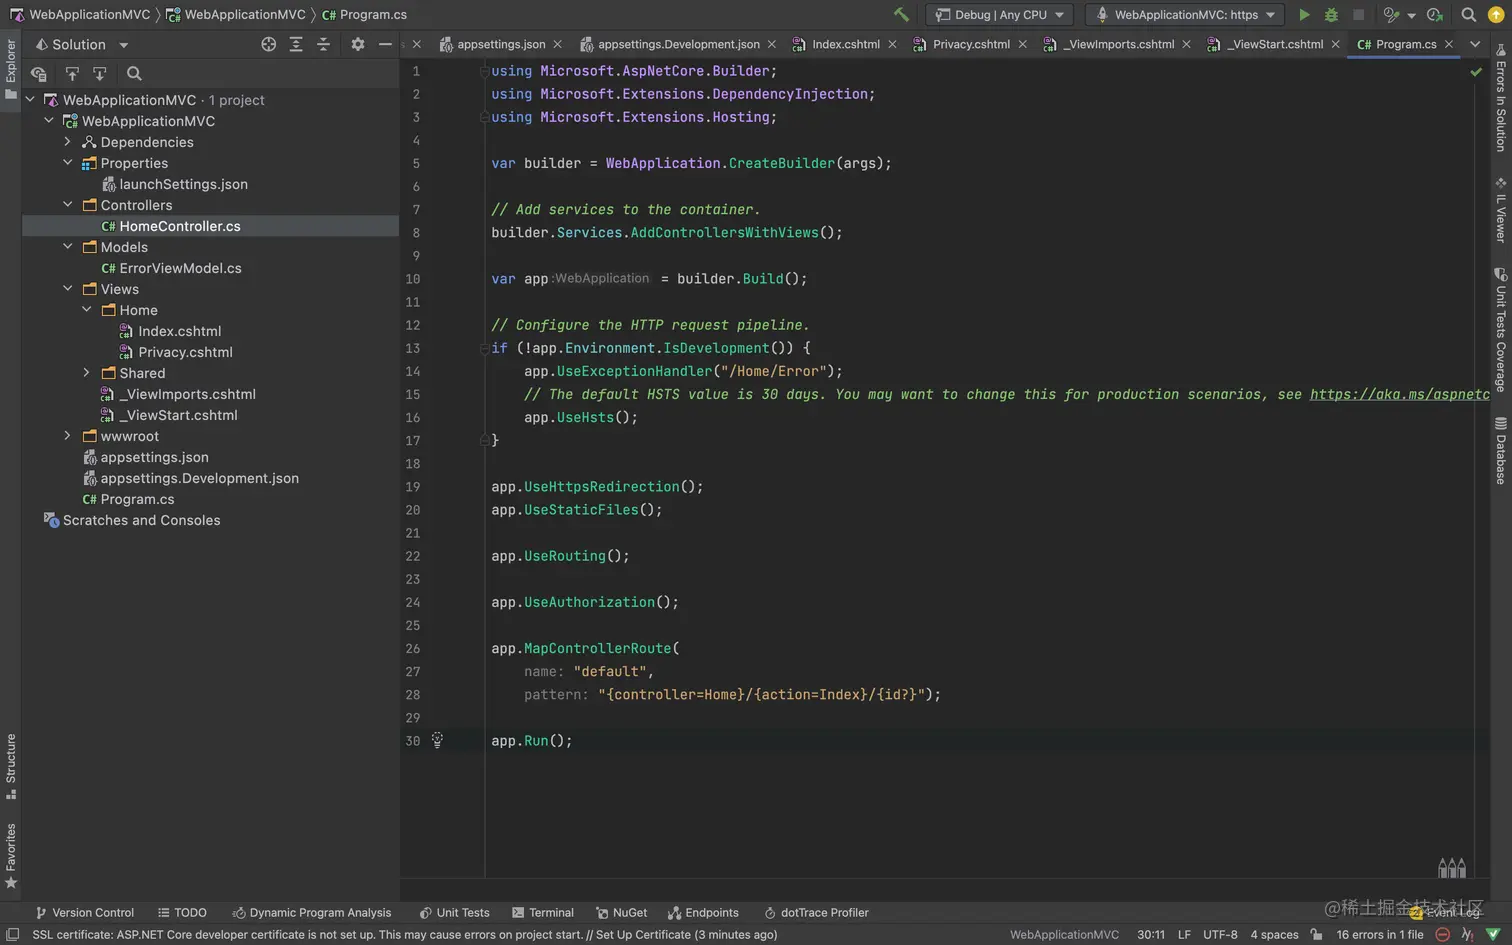1512x945 pixels.
Task: Open the Debug | Any CPU configuration dropdown
Action: point(999,15)
